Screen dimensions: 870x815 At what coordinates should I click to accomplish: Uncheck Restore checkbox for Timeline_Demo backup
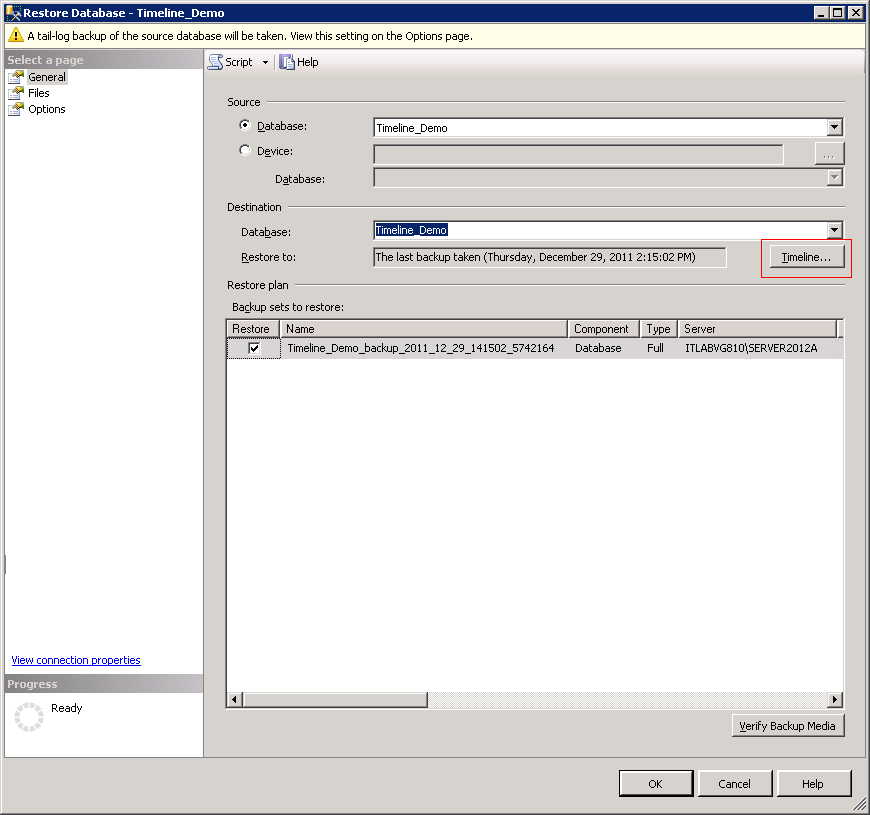point(254,348)
